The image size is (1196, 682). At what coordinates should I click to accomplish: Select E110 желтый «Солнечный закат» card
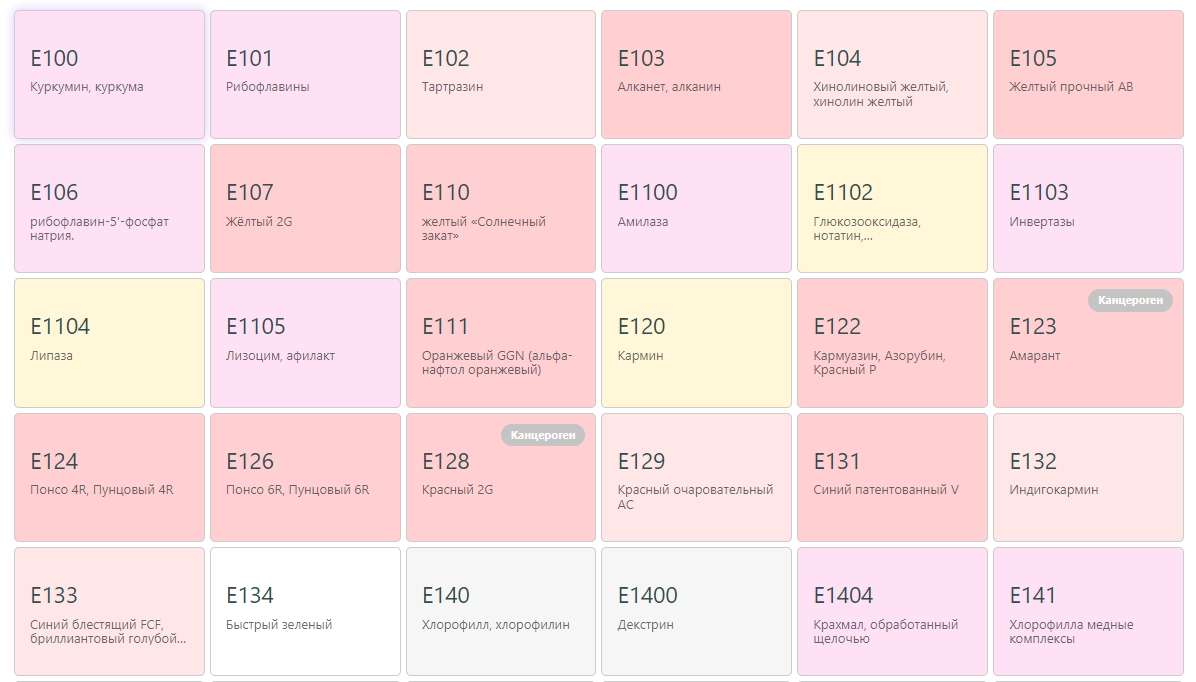click(x=500, y=208)
